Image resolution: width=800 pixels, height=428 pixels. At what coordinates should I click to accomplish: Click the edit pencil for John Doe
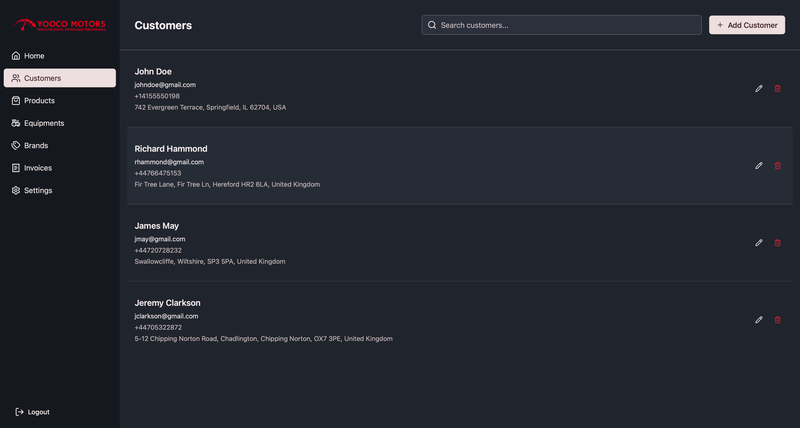pos(759,89)
